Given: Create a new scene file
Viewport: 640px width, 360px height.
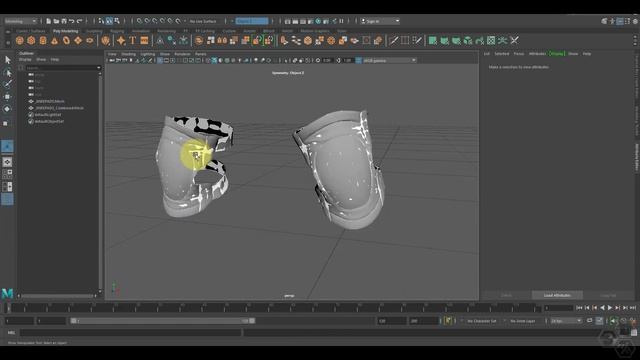Looking at the screenshot, I should [49, 21].
